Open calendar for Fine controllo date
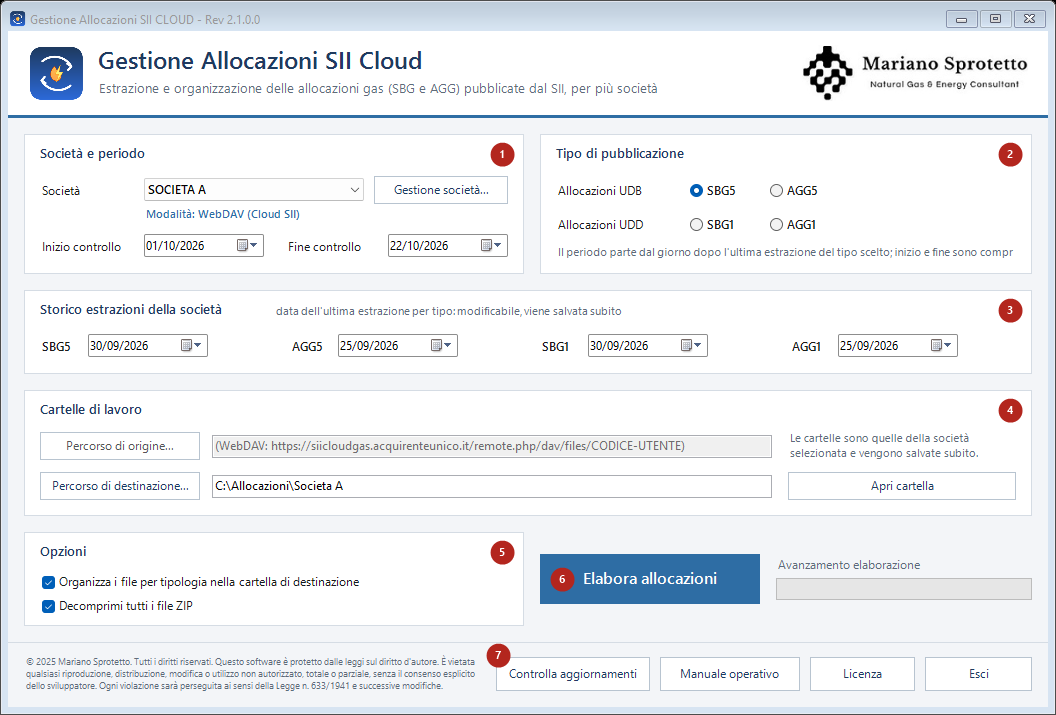1056x715 pixels. click(x=491, y=246)
